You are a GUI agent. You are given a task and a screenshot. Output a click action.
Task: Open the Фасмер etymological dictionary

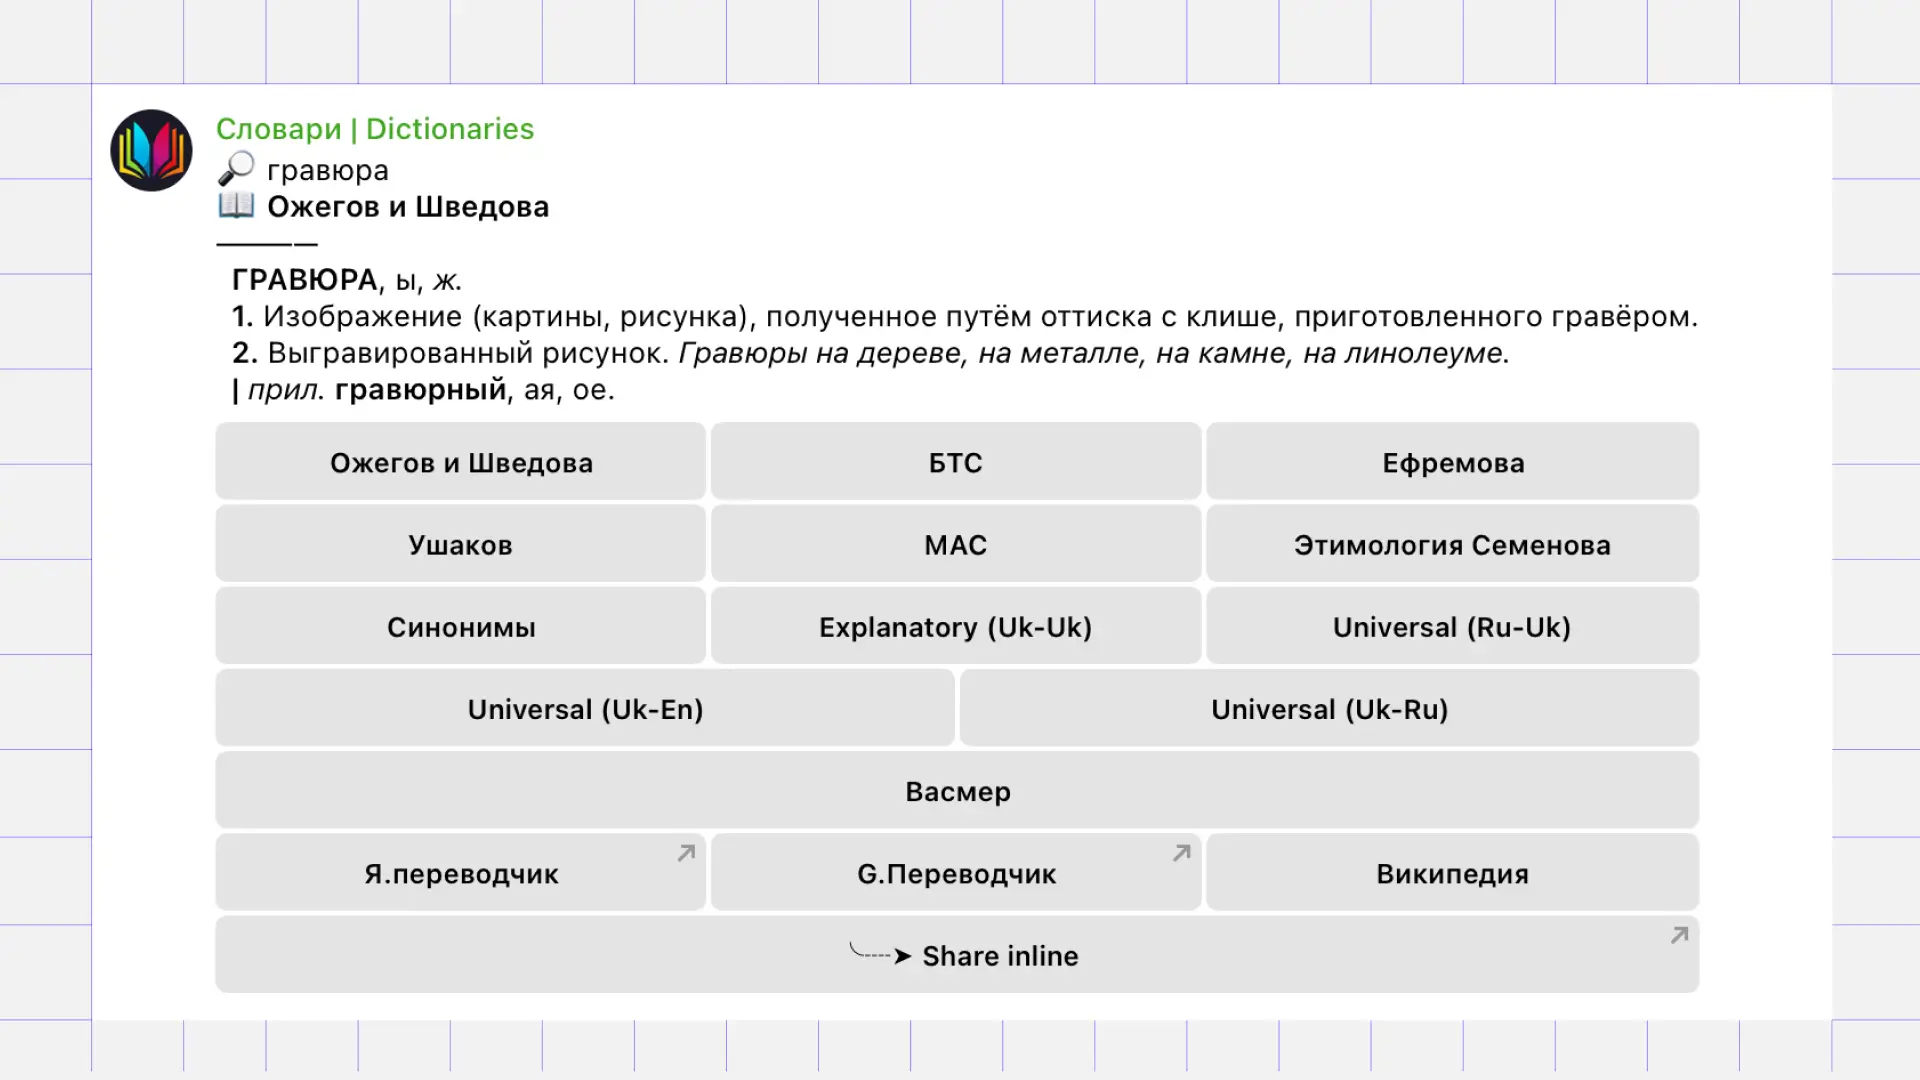pos(957,790)
